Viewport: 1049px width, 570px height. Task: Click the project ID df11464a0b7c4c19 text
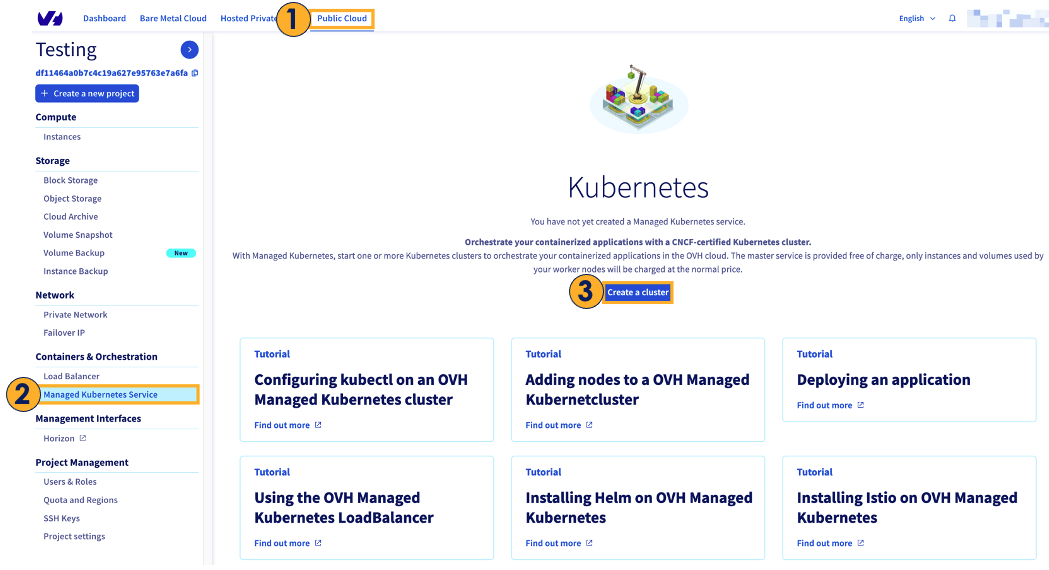coord(112,73)
